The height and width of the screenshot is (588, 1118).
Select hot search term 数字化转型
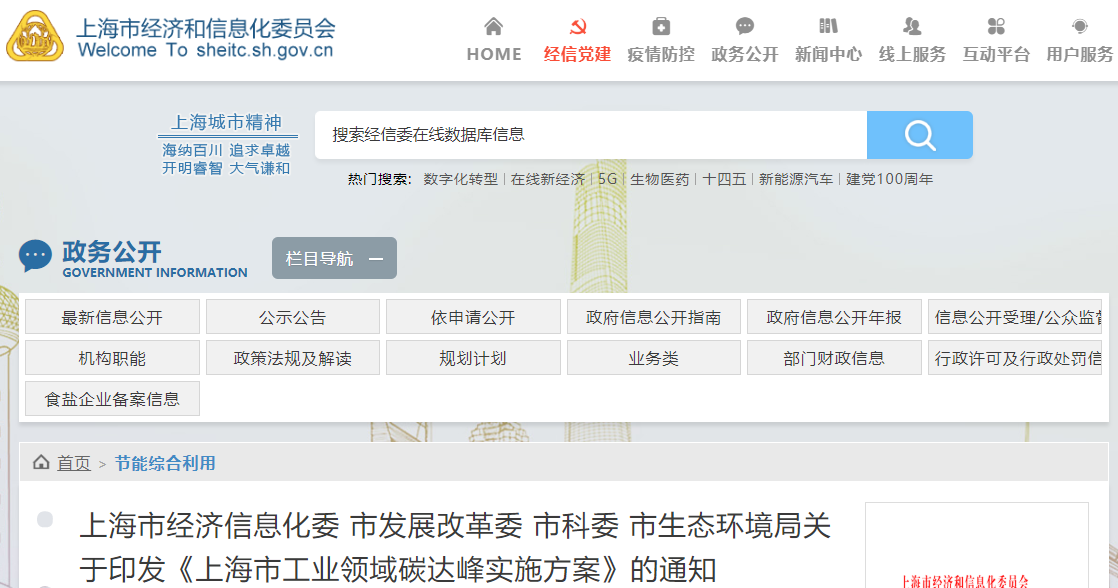(x=460, y=179)
